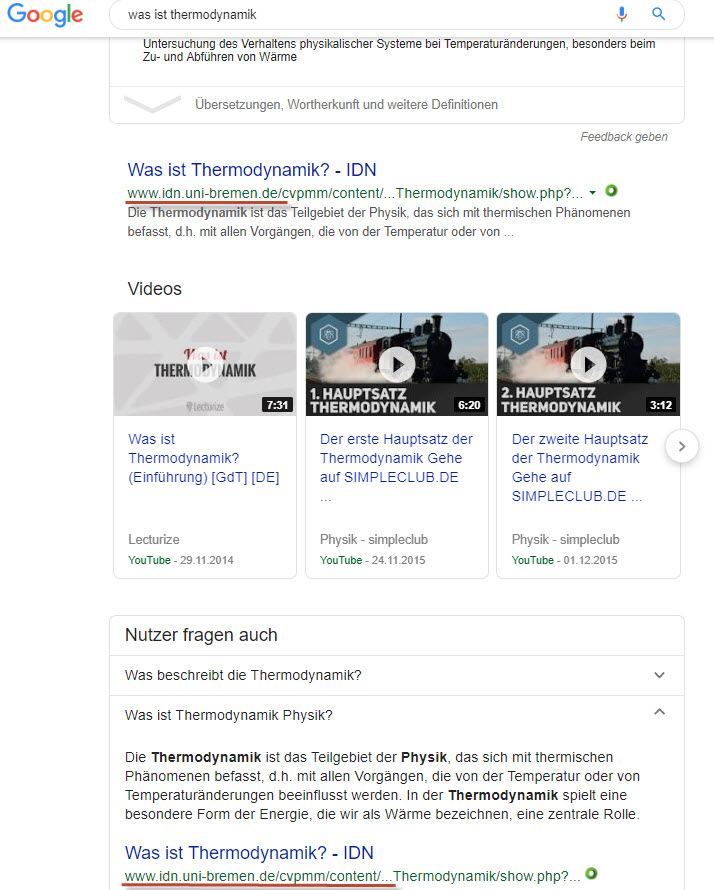714x890 pixels.
Task: Click bottom www.idn.uni-bremen.de URL in answer box
Action: click(x=352, y=876)
